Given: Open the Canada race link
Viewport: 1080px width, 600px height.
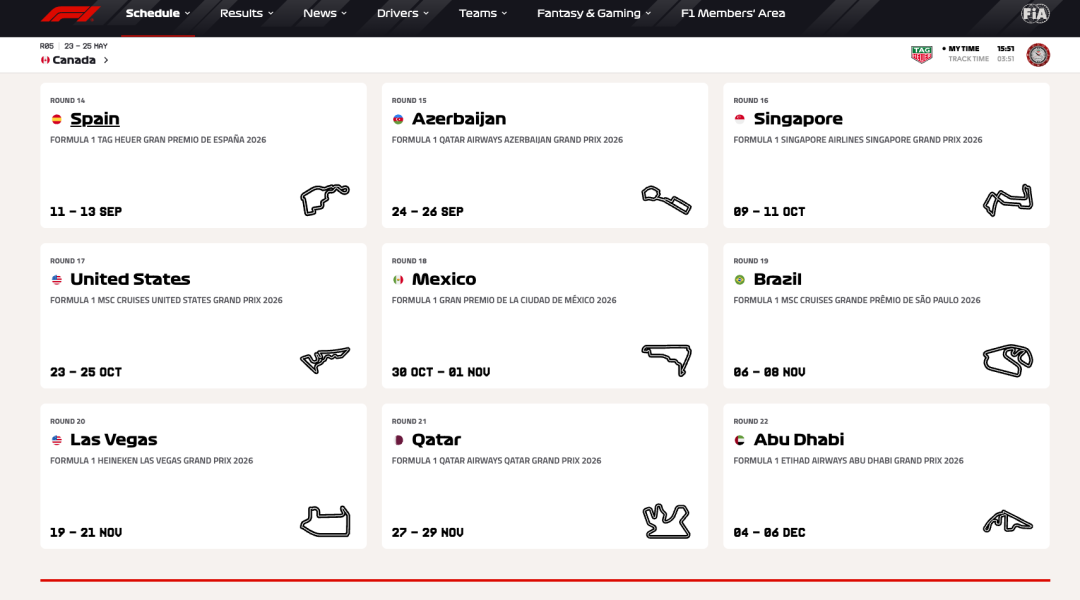Looking at the screenshot, I should [x=74, y=60].
